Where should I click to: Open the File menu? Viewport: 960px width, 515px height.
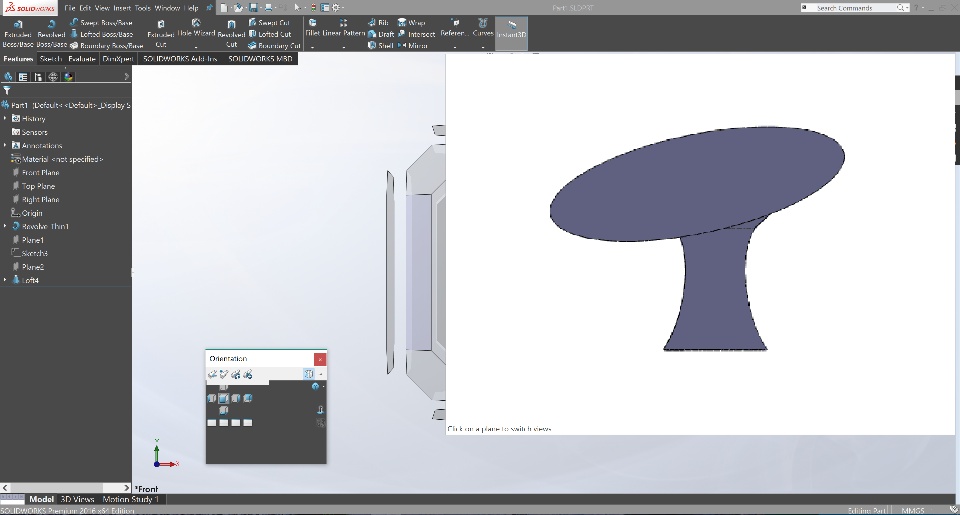click(x=70, y=8)
